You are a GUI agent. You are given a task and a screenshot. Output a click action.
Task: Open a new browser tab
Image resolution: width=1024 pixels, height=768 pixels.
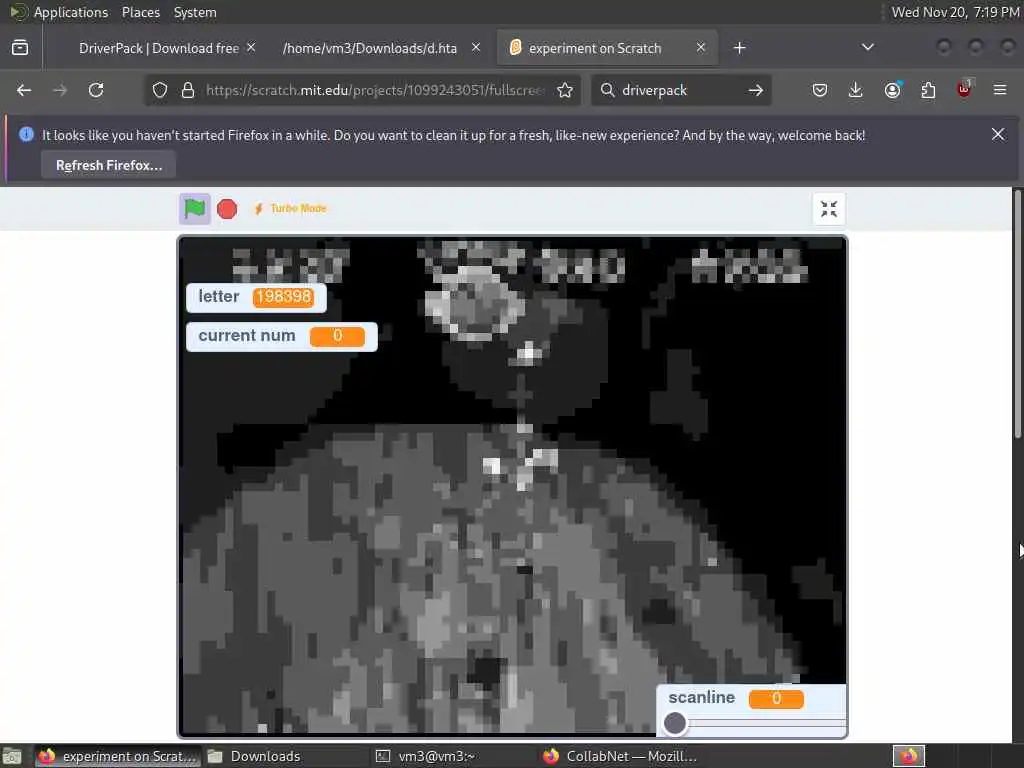[x=739, y=48]
